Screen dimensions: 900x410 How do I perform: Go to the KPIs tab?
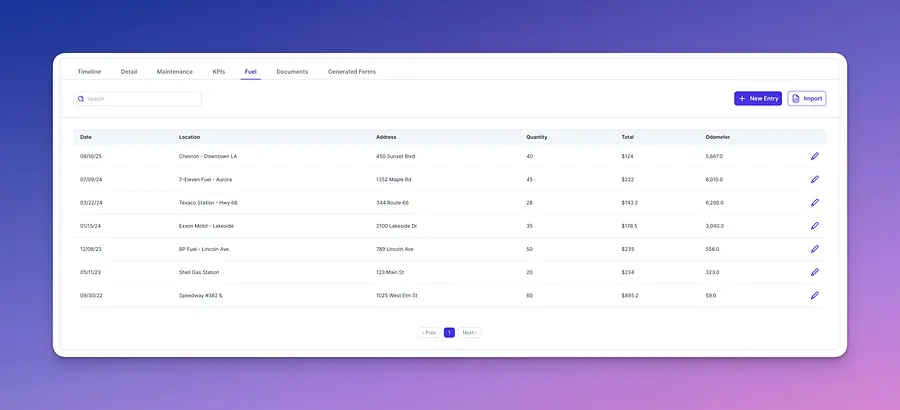click(x=219, y=72)
